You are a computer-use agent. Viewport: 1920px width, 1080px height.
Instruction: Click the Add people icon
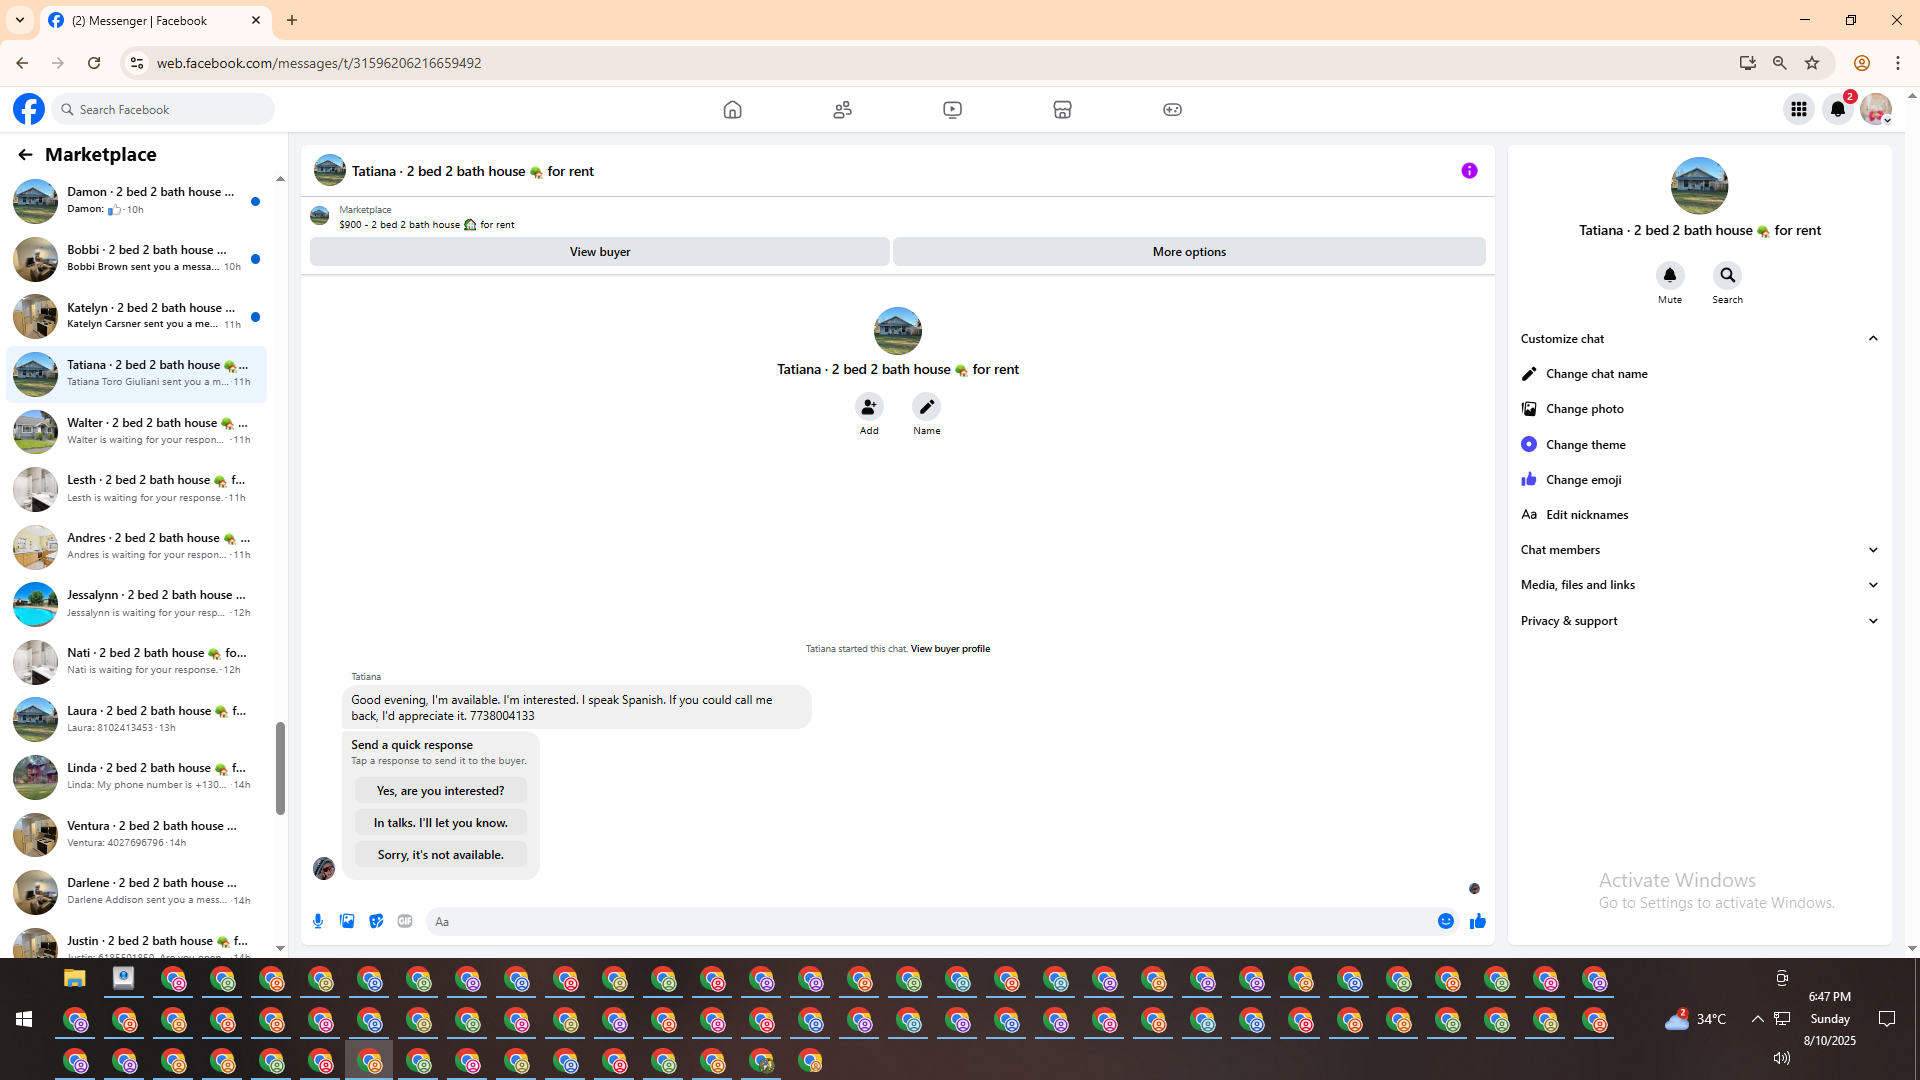[869, 407]
